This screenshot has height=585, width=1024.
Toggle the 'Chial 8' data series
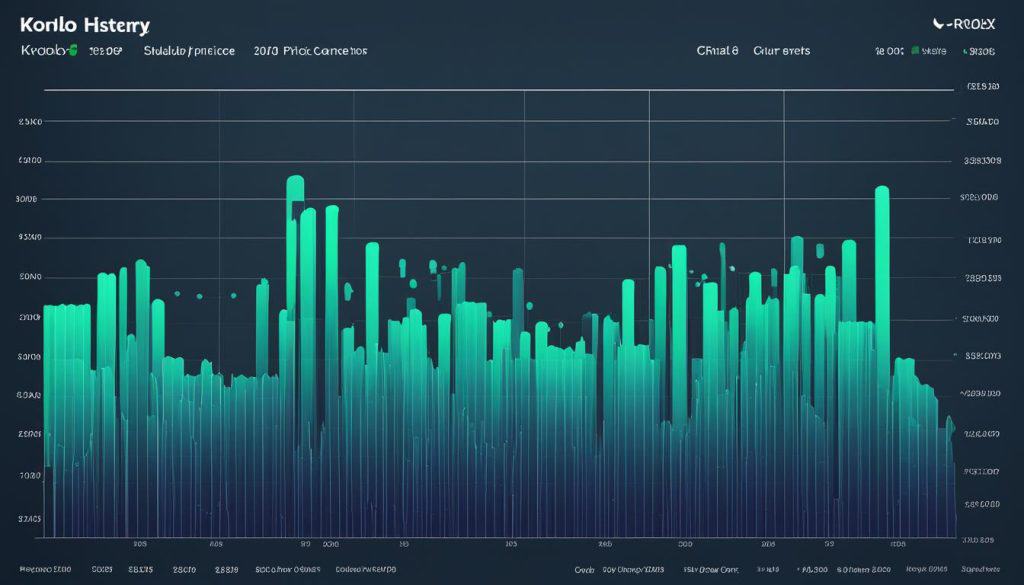(x=716, y=50)
